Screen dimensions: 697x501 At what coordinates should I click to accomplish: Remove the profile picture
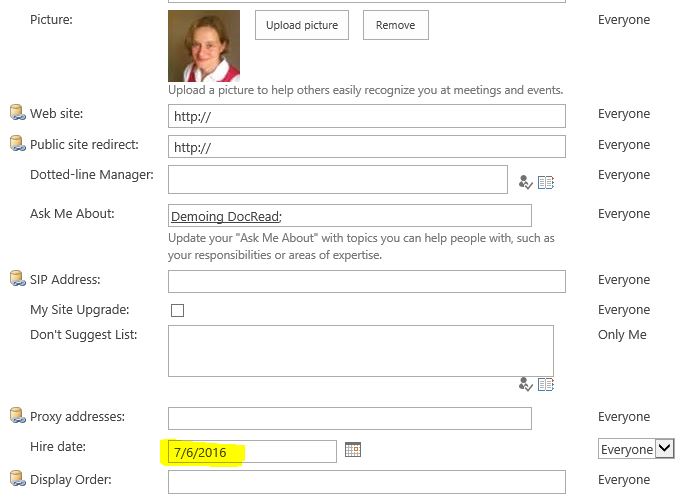[396, 25]
